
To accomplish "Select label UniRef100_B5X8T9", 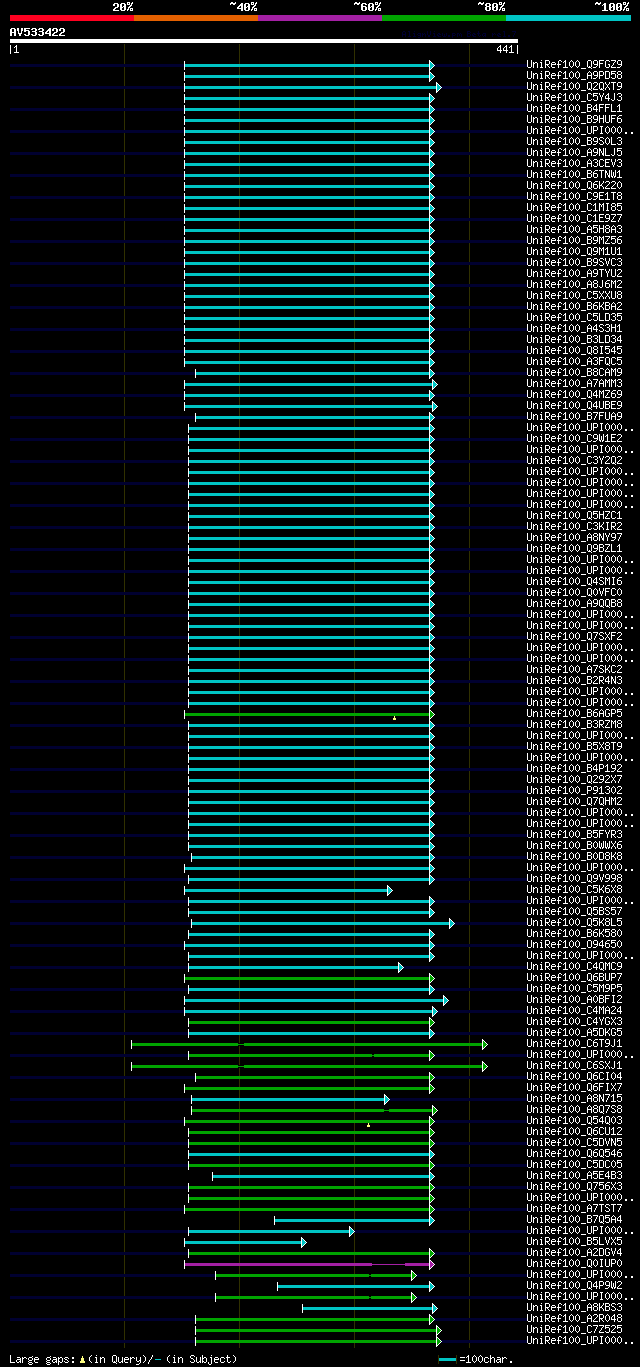I will click(x=574, y=746).
